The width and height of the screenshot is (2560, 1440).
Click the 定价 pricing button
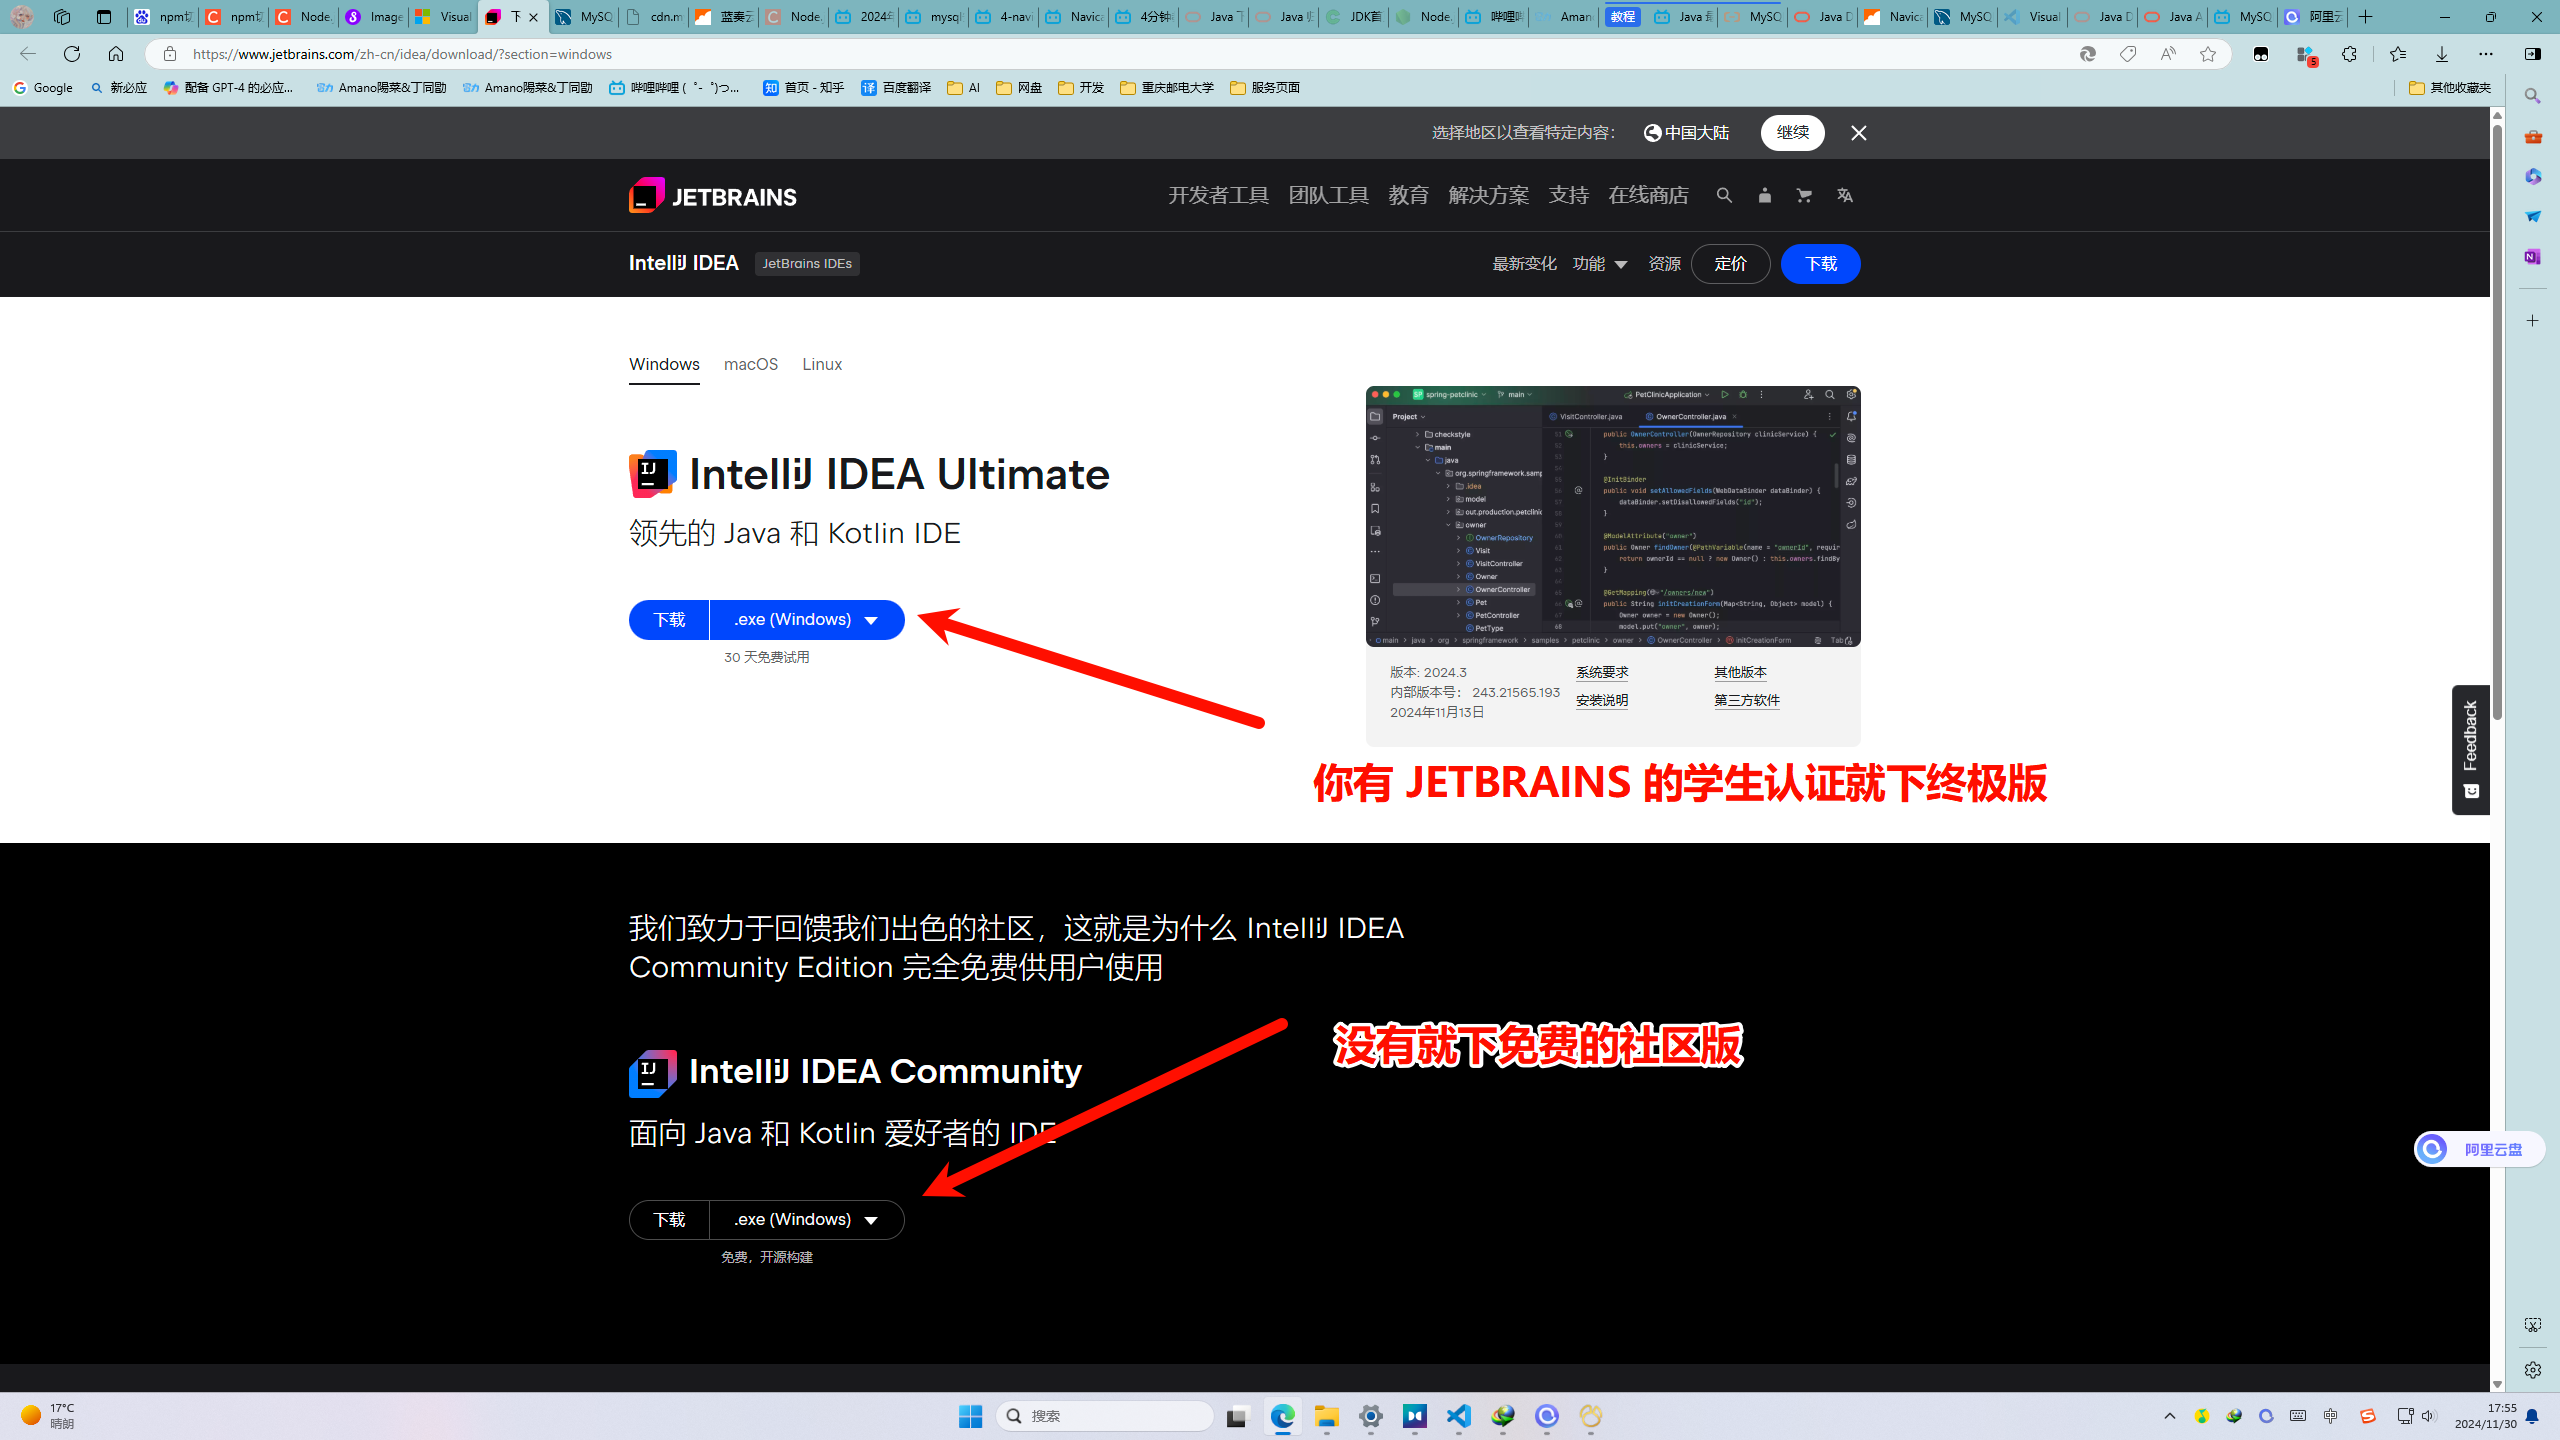pyautogui.click(x=1730, y=264)
